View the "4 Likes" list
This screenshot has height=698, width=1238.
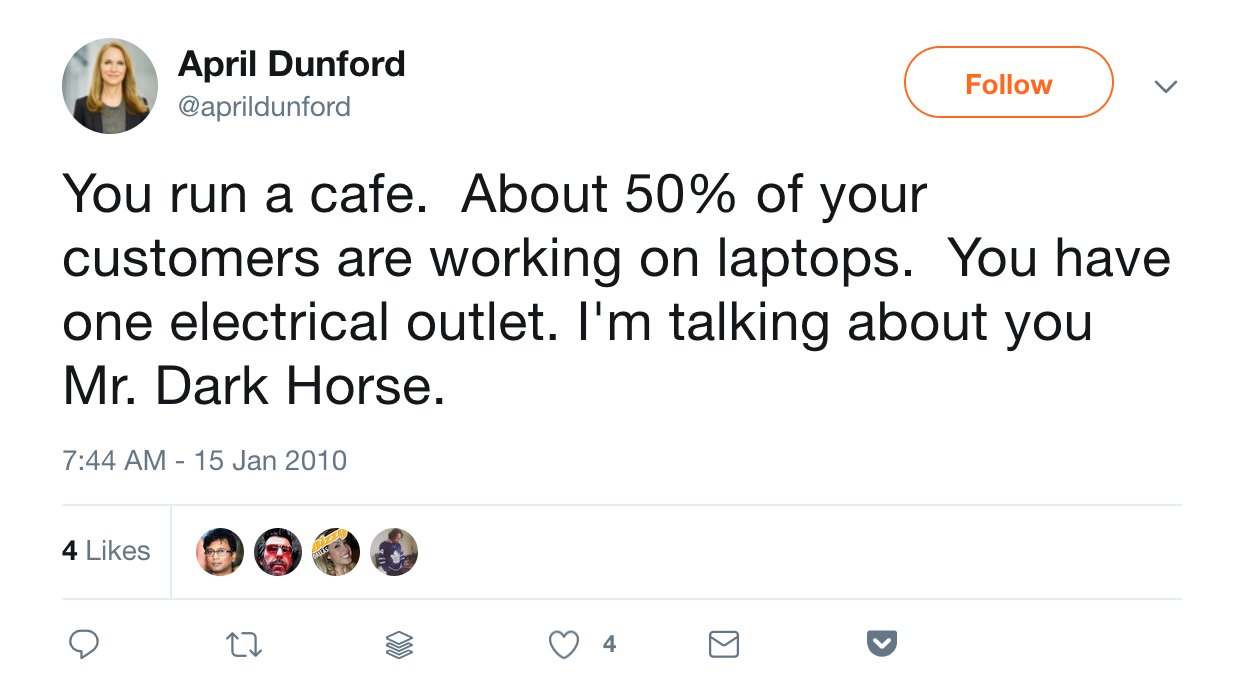click(106, 551)
